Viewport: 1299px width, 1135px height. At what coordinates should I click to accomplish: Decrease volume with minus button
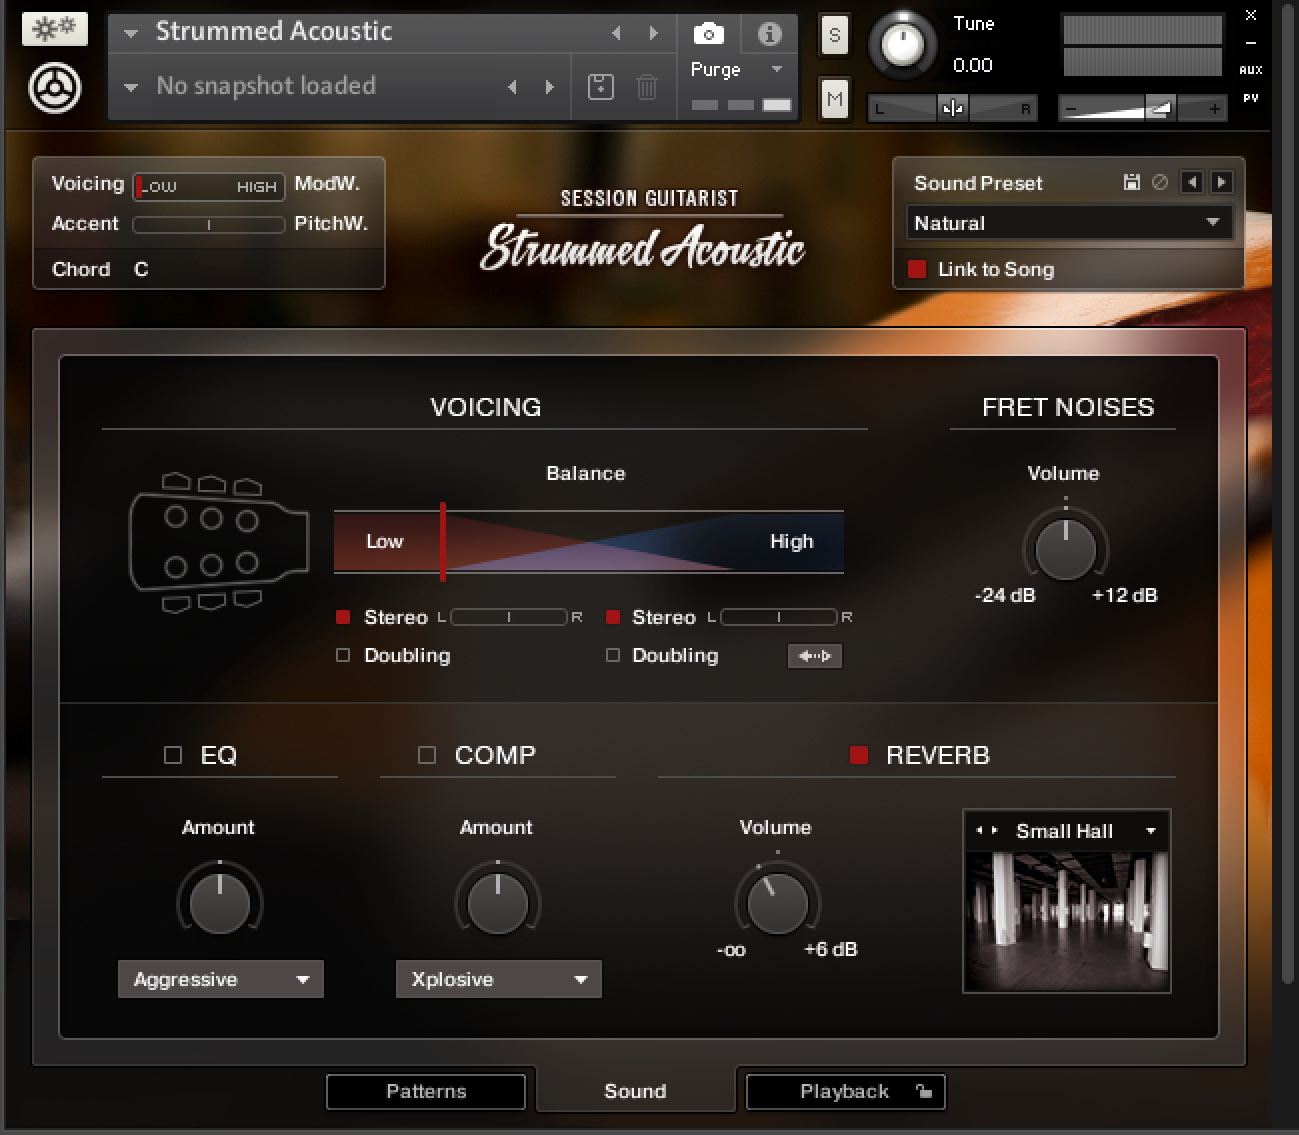pos(1071,108)
